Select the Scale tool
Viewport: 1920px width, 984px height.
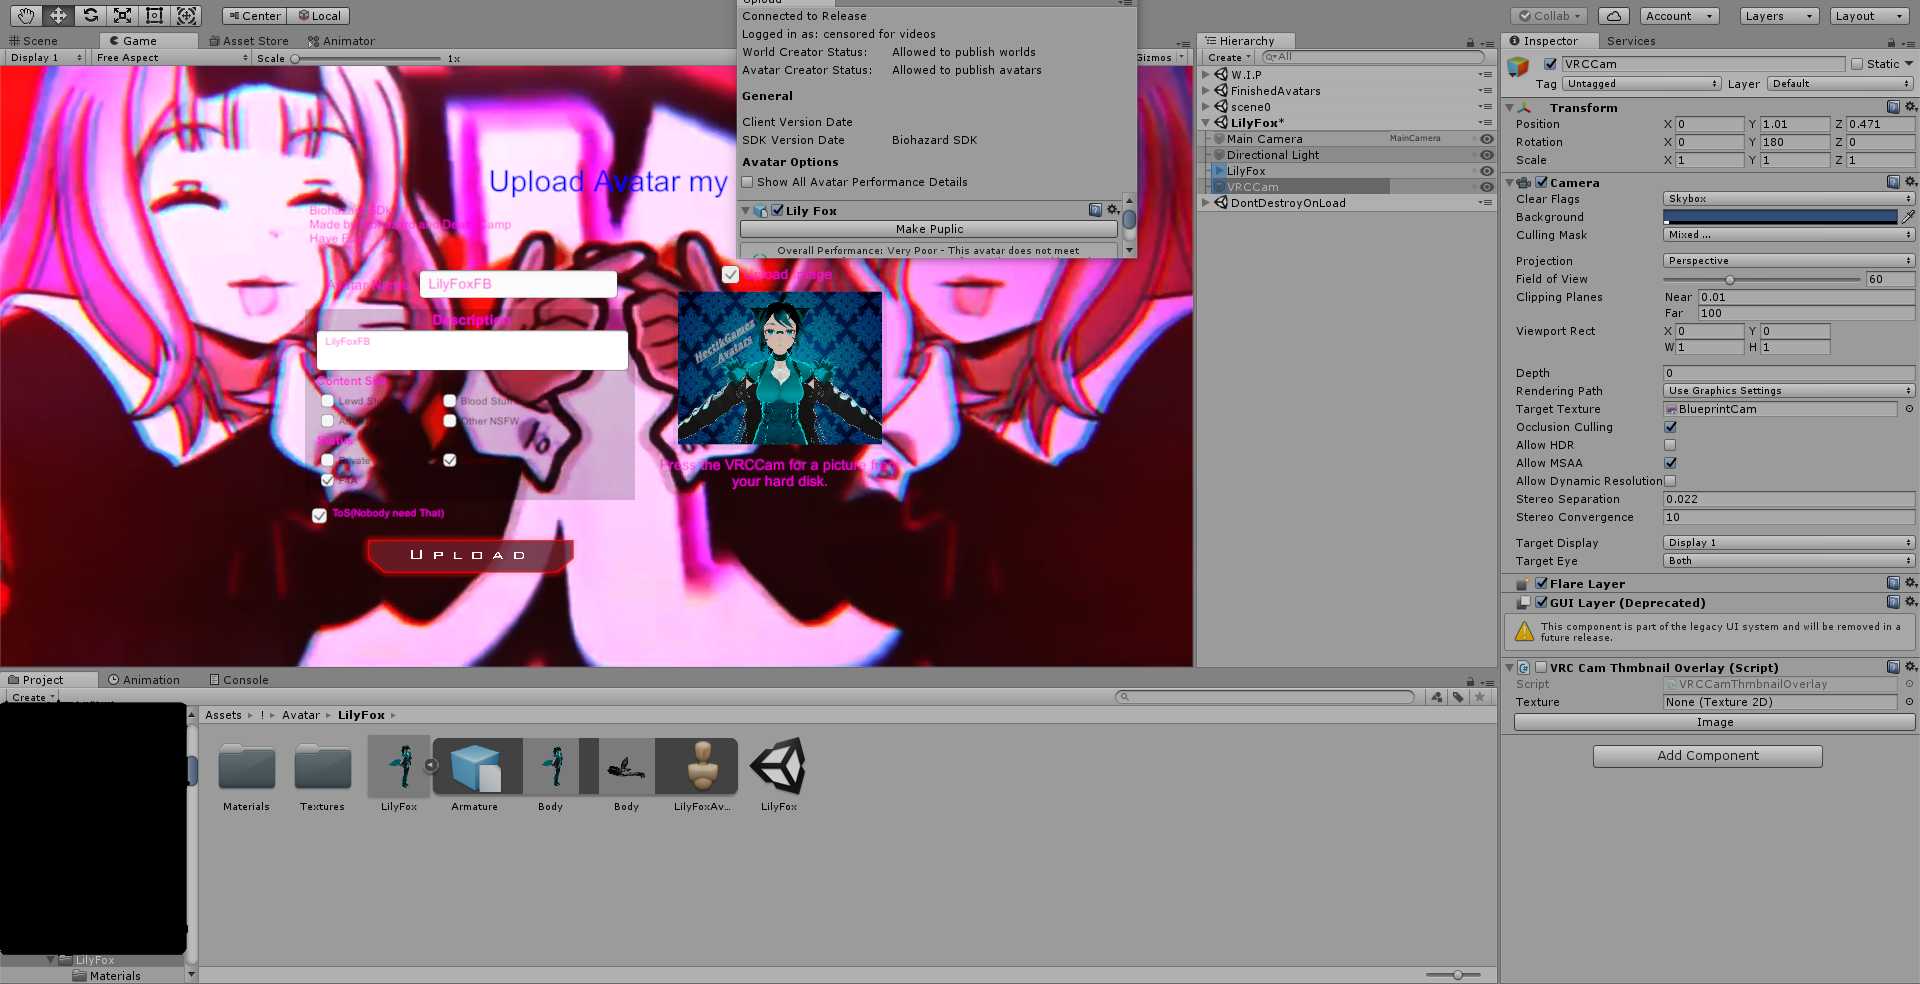(122, 15)
